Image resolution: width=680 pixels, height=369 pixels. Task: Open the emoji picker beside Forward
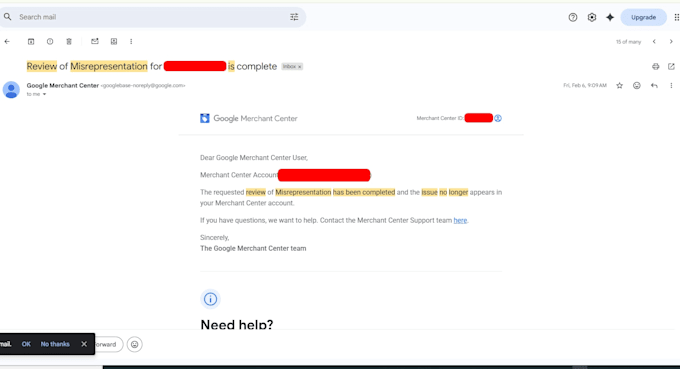pyautogui.click(x=134, y=344)
